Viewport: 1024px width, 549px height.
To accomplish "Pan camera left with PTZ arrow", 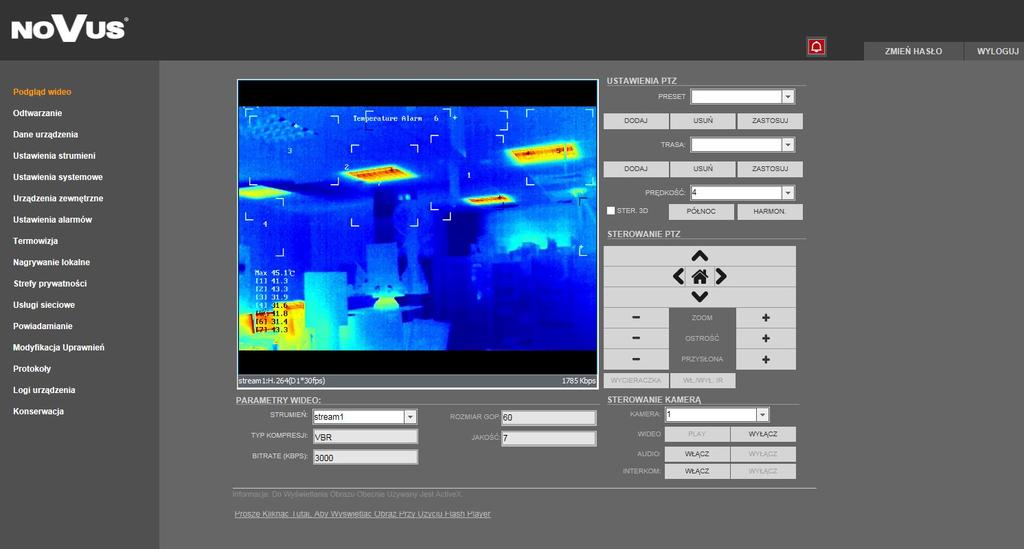I will coord(679,277).
